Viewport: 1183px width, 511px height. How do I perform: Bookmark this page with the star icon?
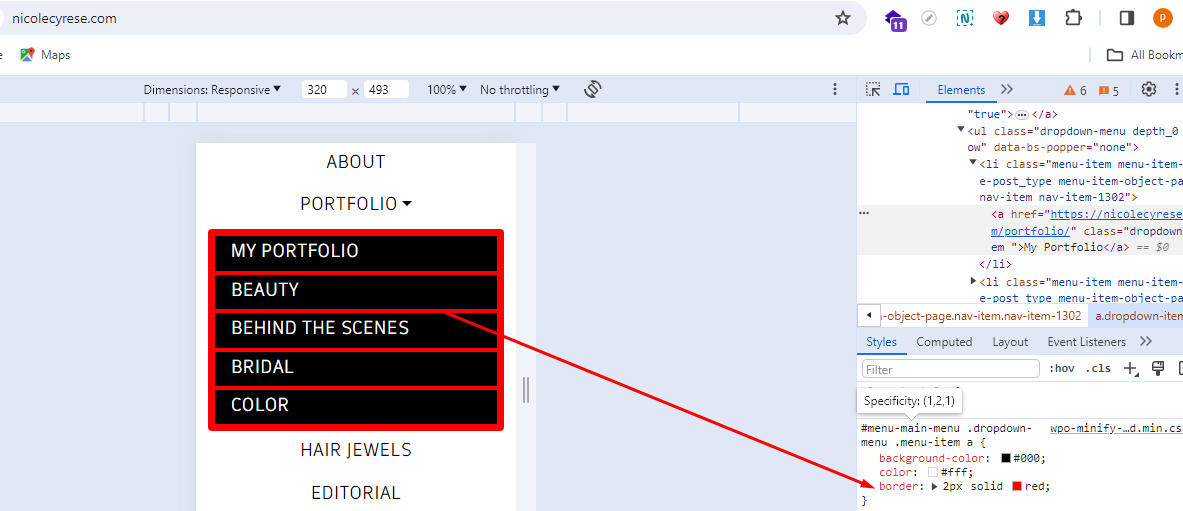843,18
